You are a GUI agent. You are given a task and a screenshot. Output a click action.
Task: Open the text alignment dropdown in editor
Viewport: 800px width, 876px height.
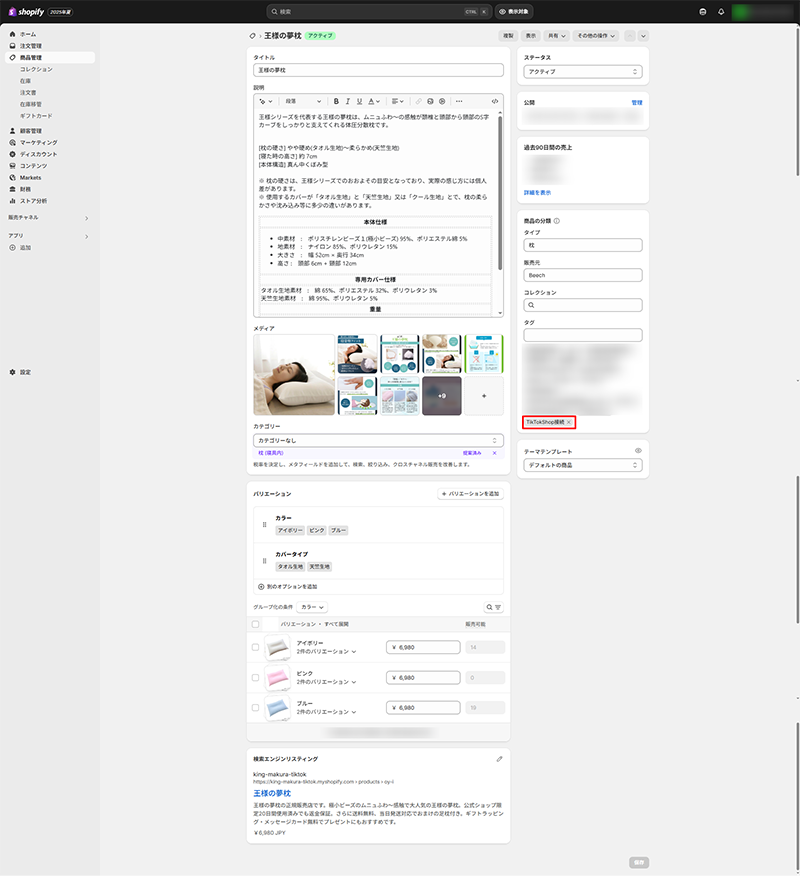(398, 101)
